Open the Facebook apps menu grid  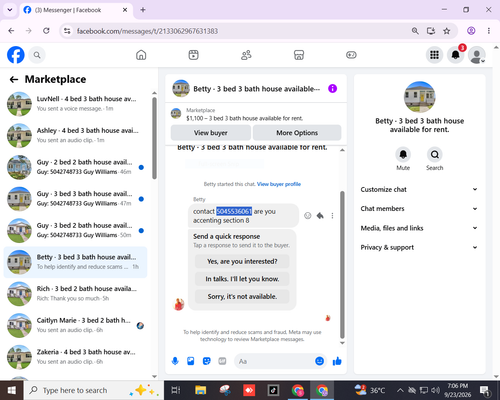coord(434,55)
